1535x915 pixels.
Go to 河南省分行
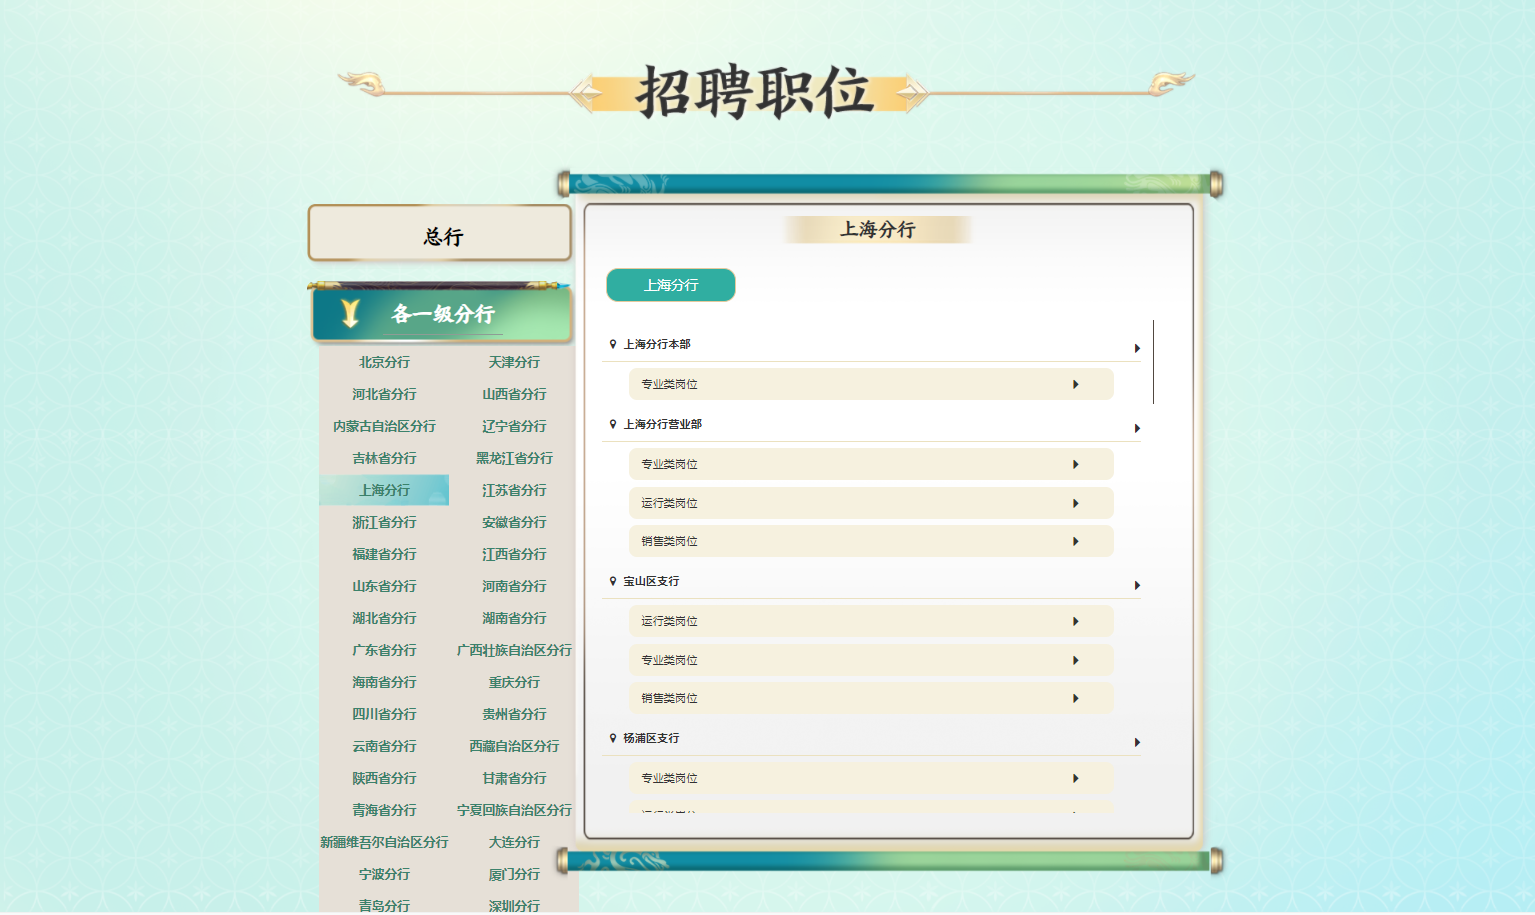[x=514, y=586]
